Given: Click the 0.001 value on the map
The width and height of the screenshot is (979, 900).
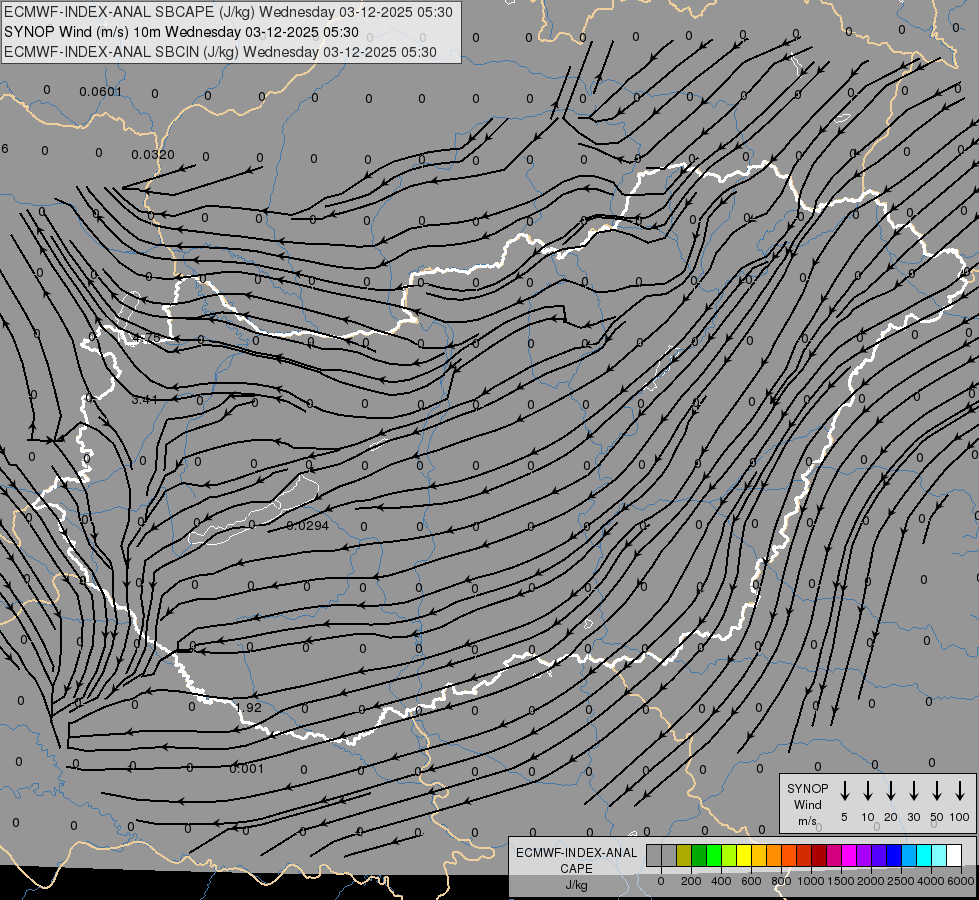Looking at the screenshot, I should click(247, 769).
